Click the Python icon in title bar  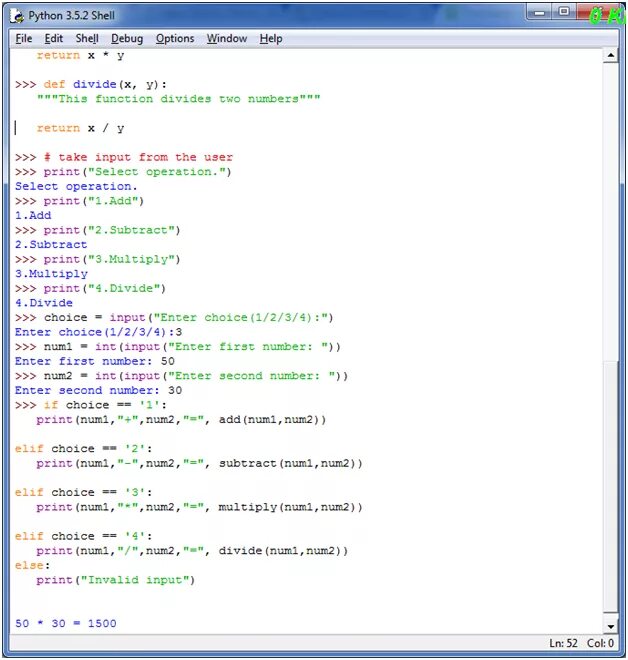coord(18,16)
